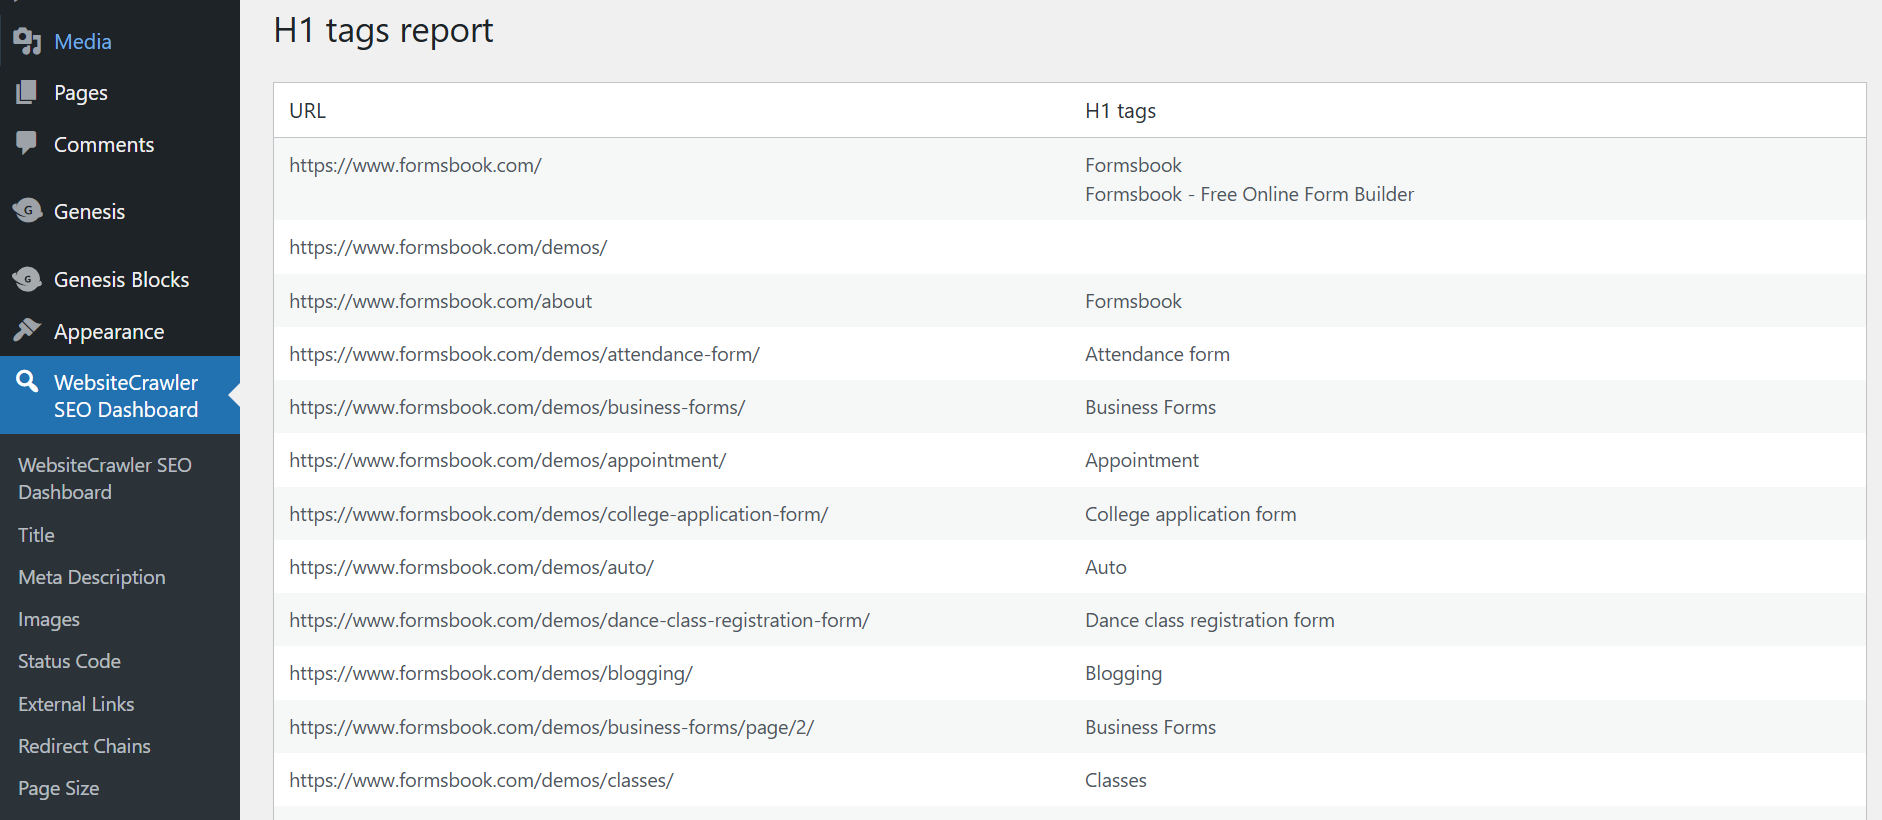This screenshot has height=820, width=1882.
Task: Click the dance-class-registration-form URL
Action: coord(579,620)
